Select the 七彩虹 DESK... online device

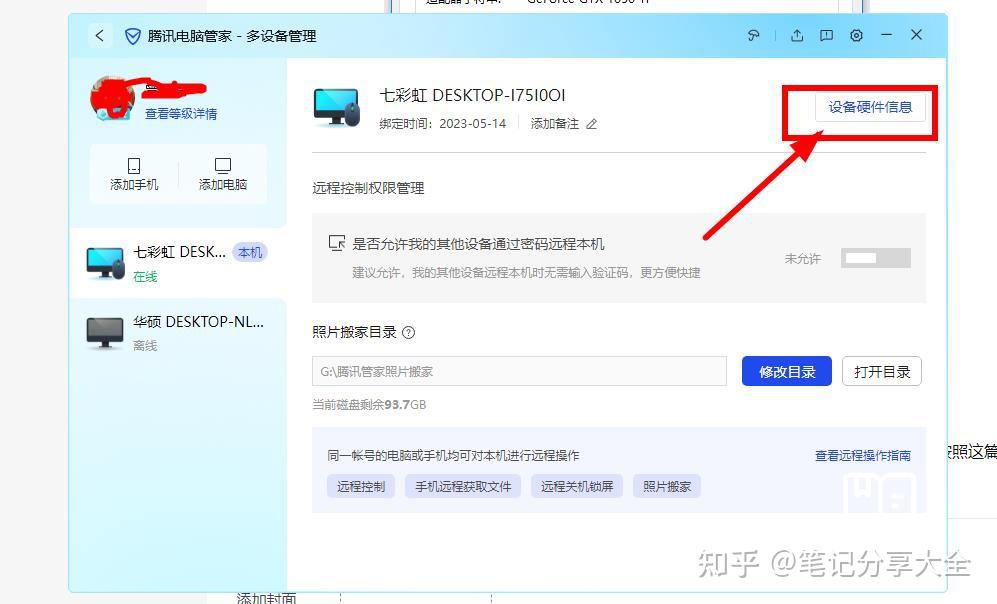pyautogui.click(x=178, y=263)
